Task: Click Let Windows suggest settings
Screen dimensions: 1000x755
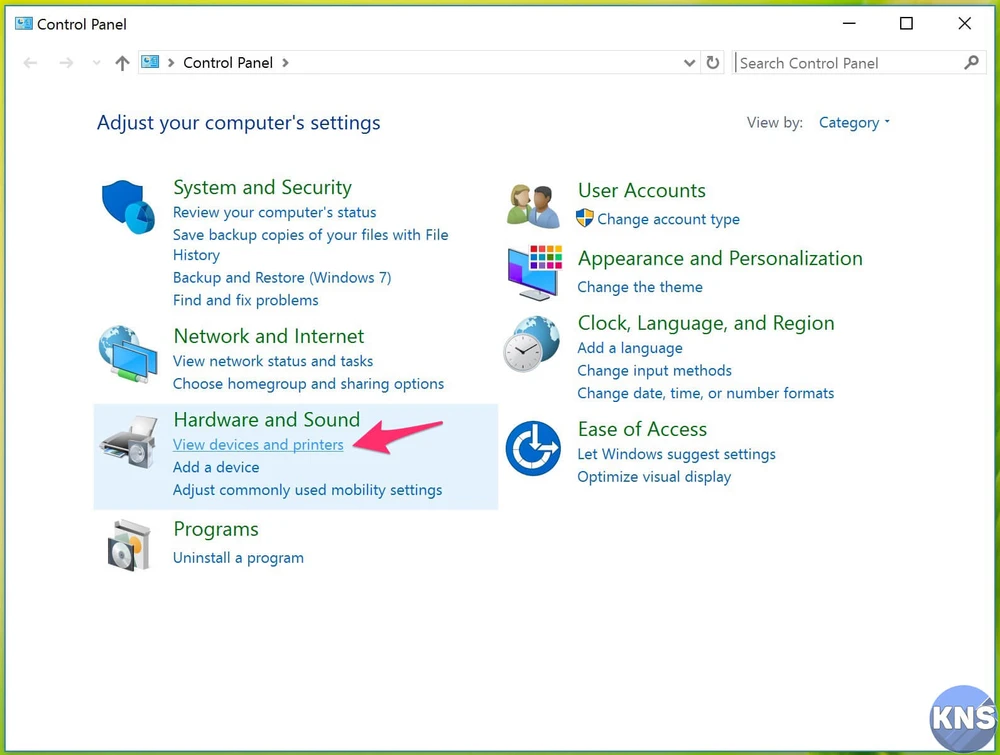Action: [676, 454]
